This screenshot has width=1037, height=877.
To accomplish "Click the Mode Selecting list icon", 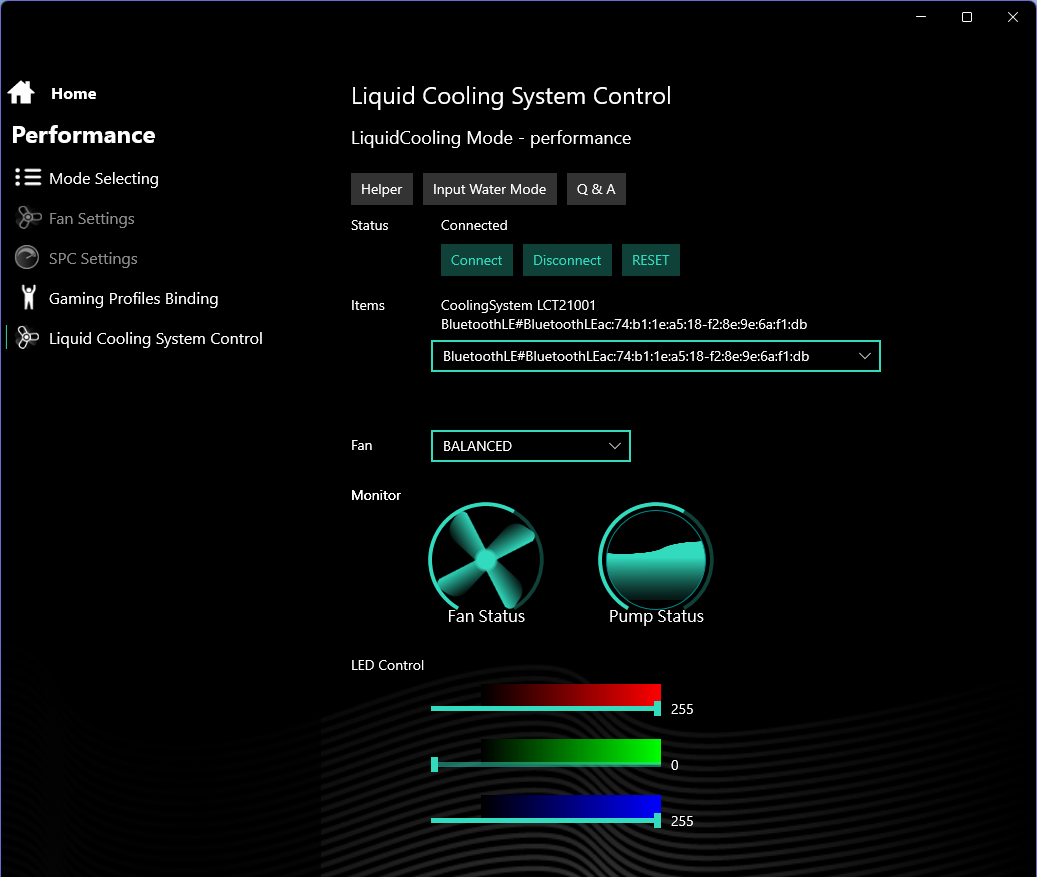I will tap(28, 177).
